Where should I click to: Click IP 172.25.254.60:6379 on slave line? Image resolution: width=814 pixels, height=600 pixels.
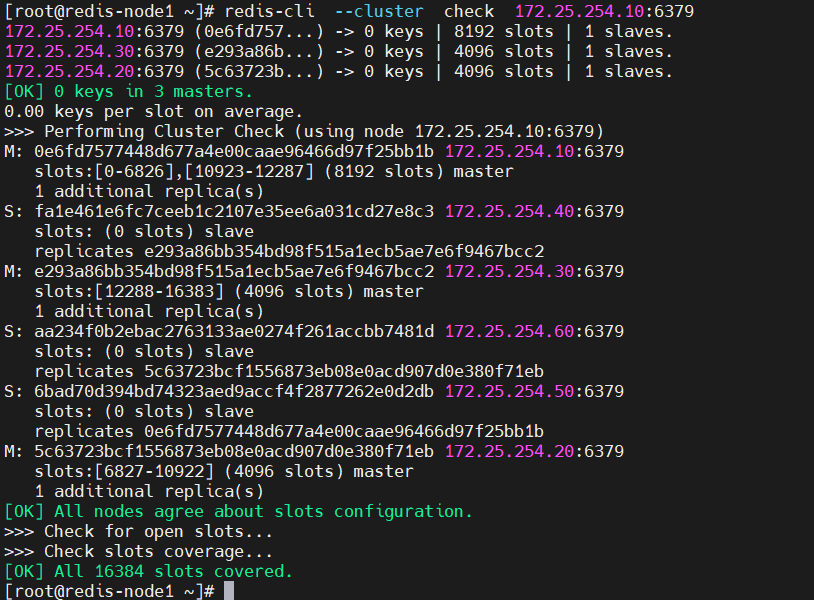pos(534,331)
